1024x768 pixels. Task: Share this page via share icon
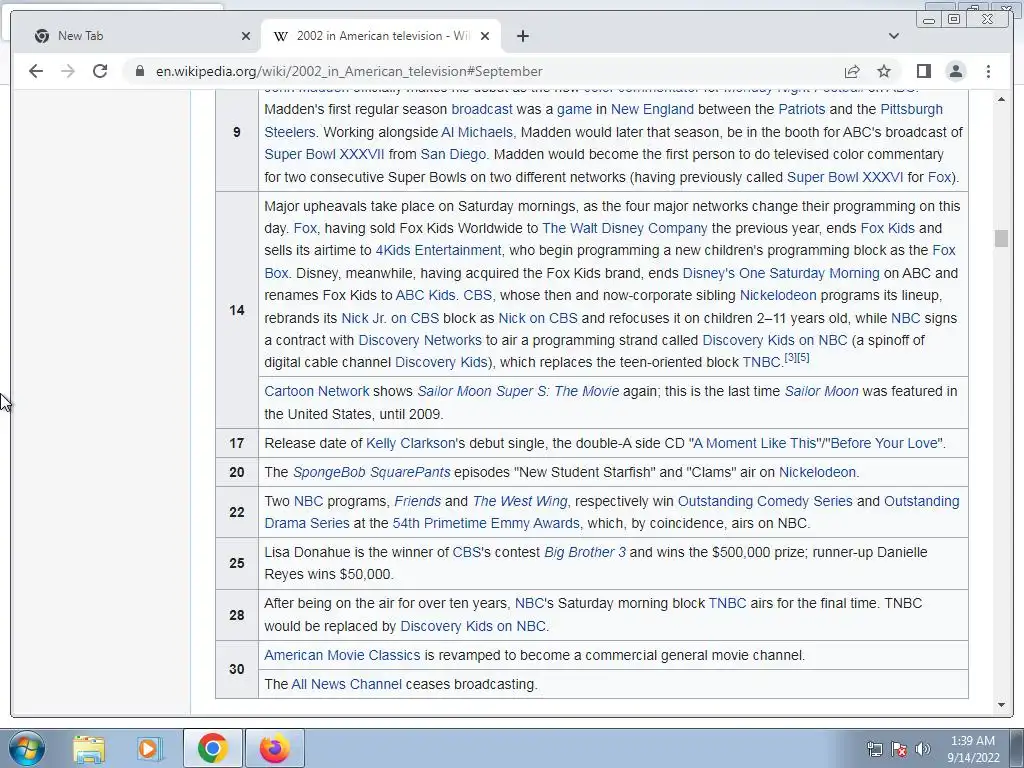852,71
